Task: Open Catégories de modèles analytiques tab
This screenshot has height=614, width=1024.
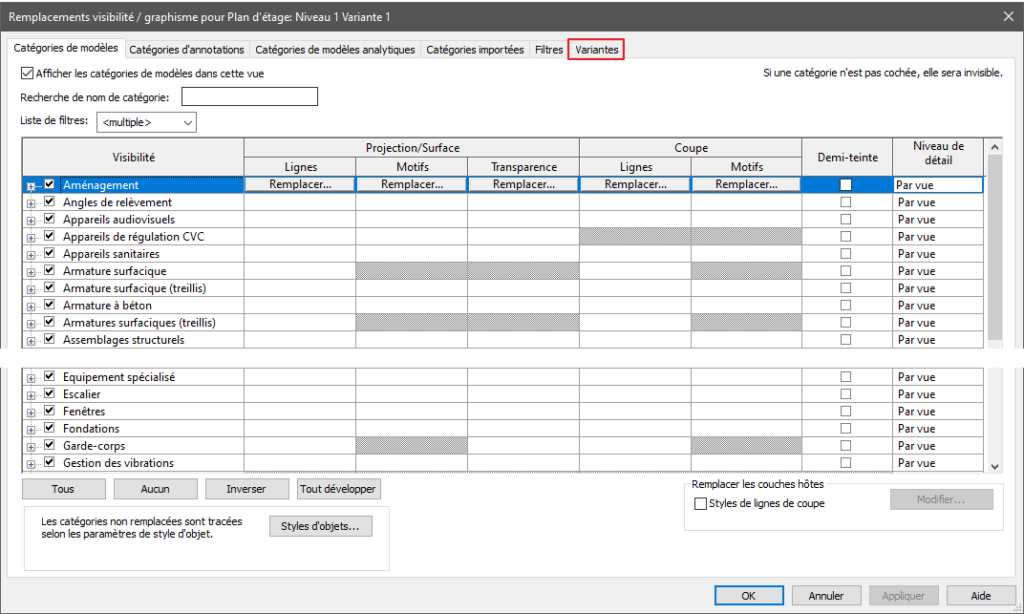Action: pos(335,50)
